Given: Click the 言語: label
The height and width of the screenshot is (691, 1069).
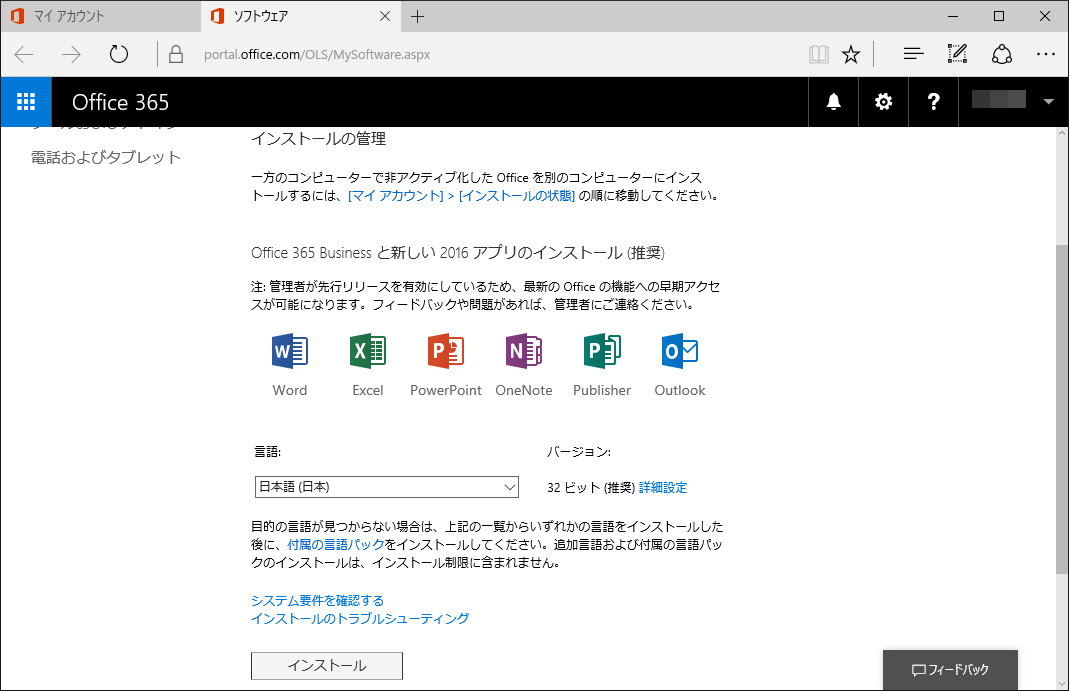Looking at the screenshot, I should tap(267, 452).
